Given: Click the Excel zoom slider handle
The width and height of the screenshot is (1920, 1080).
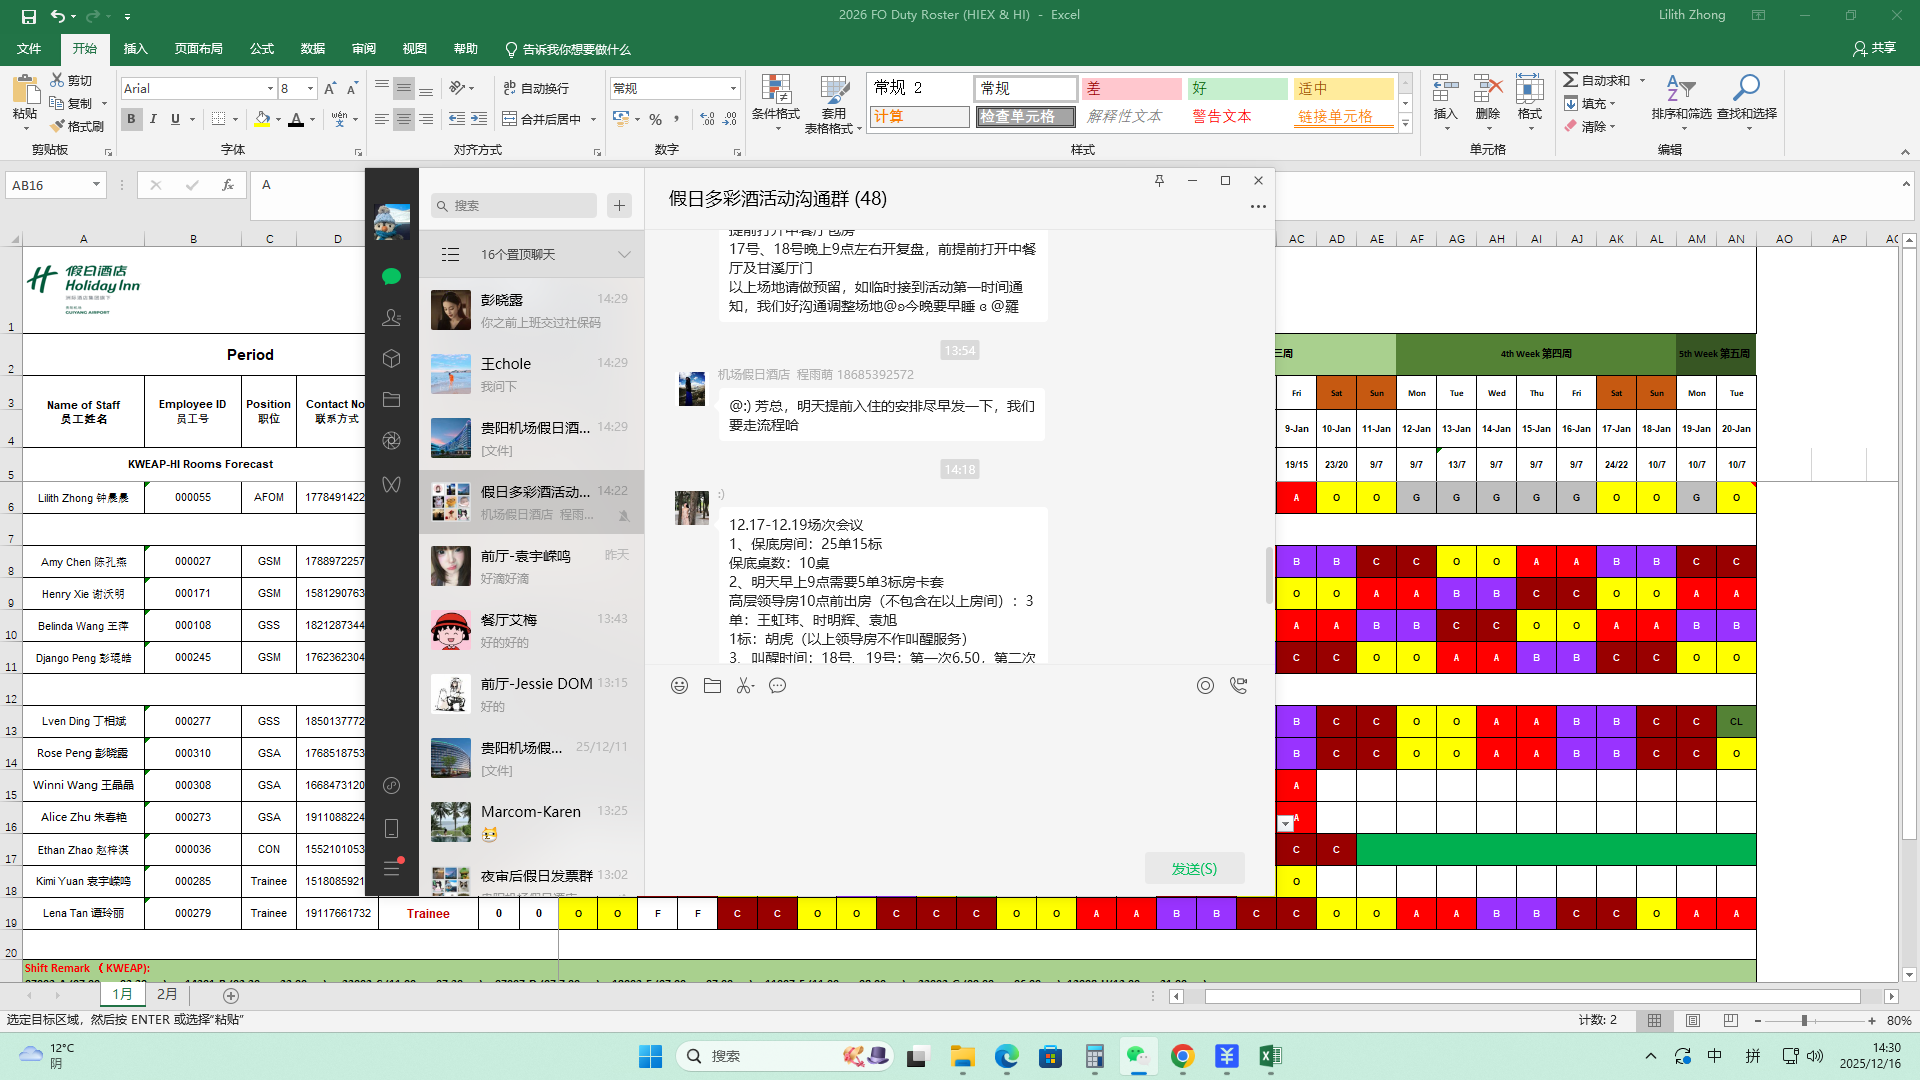Looking at the screenshot, I should click(x=1804, y=1020).
